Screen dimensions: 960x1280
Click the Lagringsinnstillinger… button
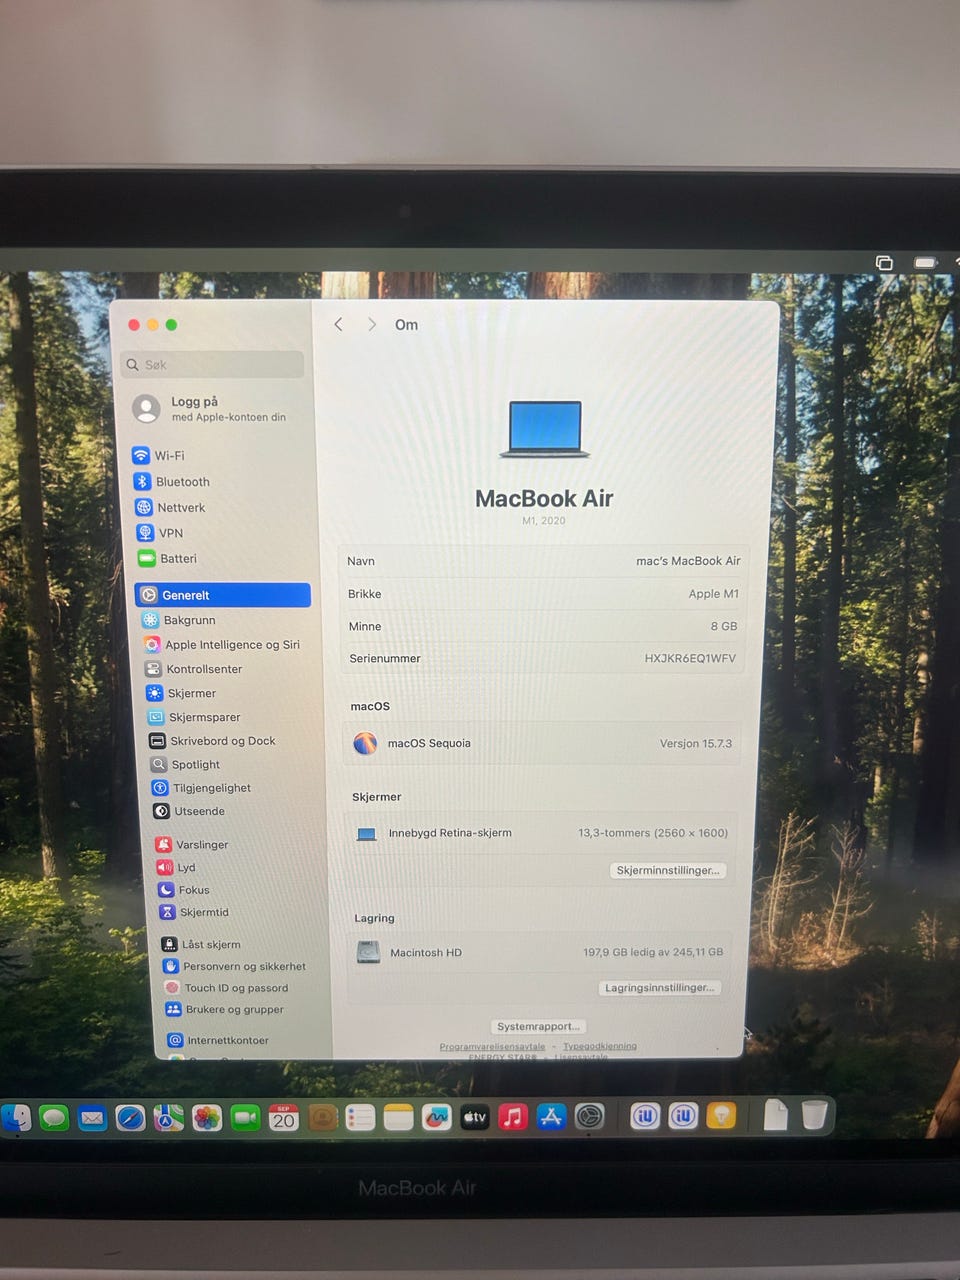tap(660, 988)
